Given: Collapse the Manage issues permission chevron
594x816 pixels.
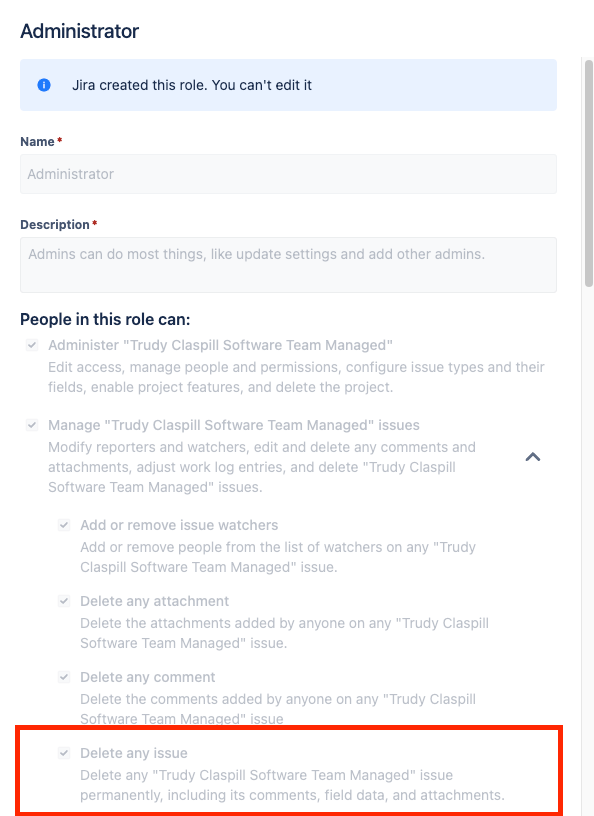Looking at the screenshot, I should (533, 457).
